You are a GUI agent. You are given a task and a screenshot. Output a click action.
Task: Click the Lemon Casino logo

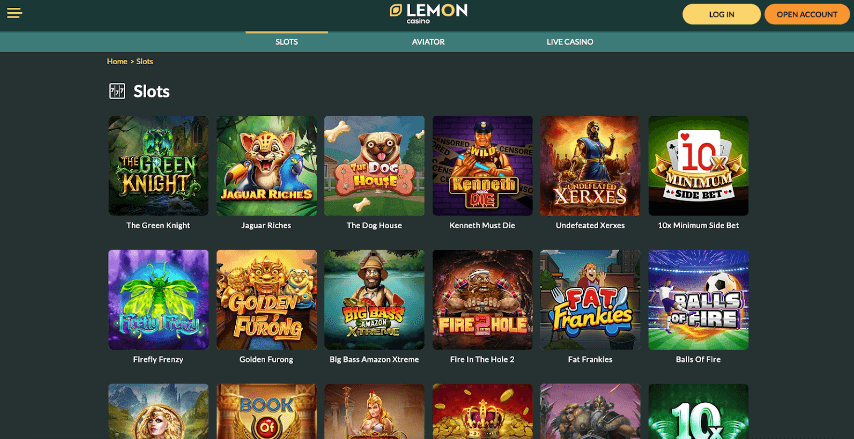[x=428, y=13]
